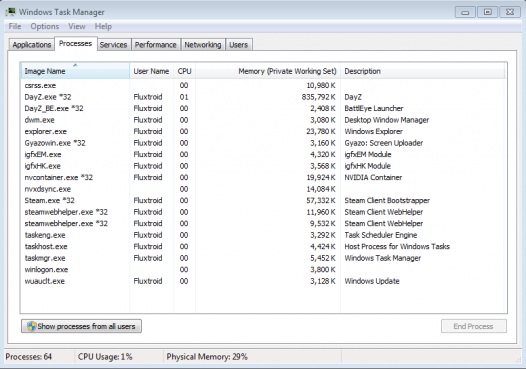
Task: Select the winlogon.exe process
Action: (263, 270)
